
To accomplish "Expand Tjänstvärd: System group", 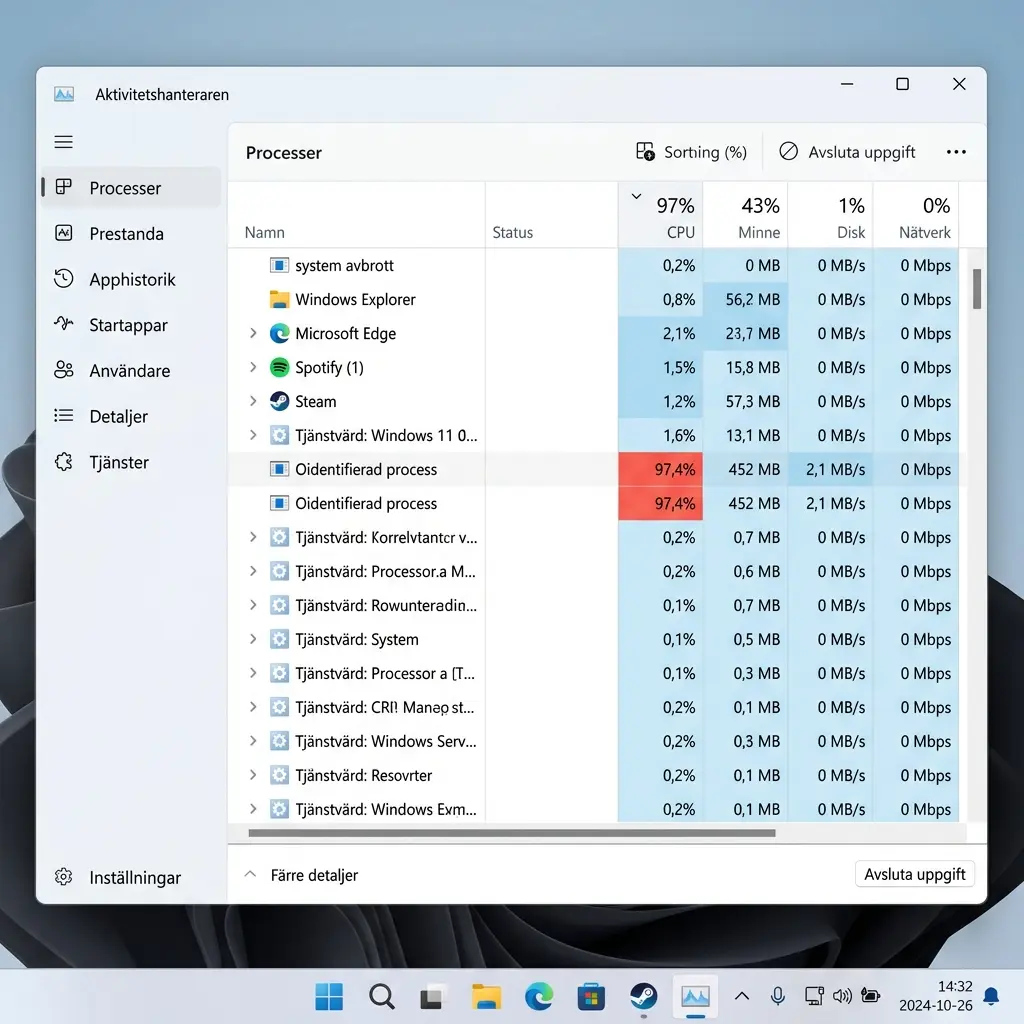I will tap(253, 639).
